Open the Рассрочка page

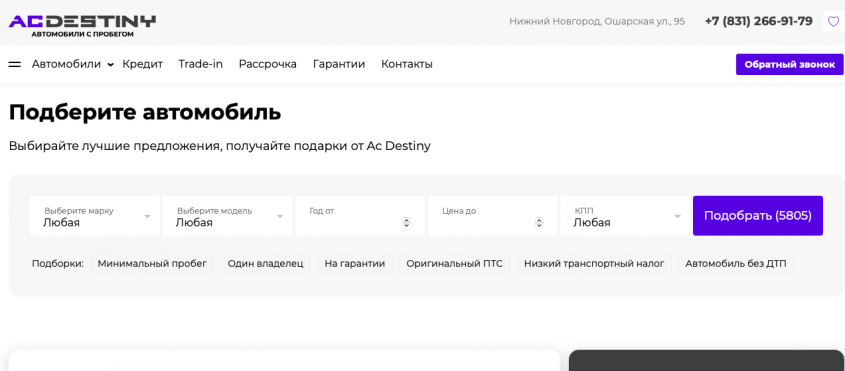coord(268,64)
